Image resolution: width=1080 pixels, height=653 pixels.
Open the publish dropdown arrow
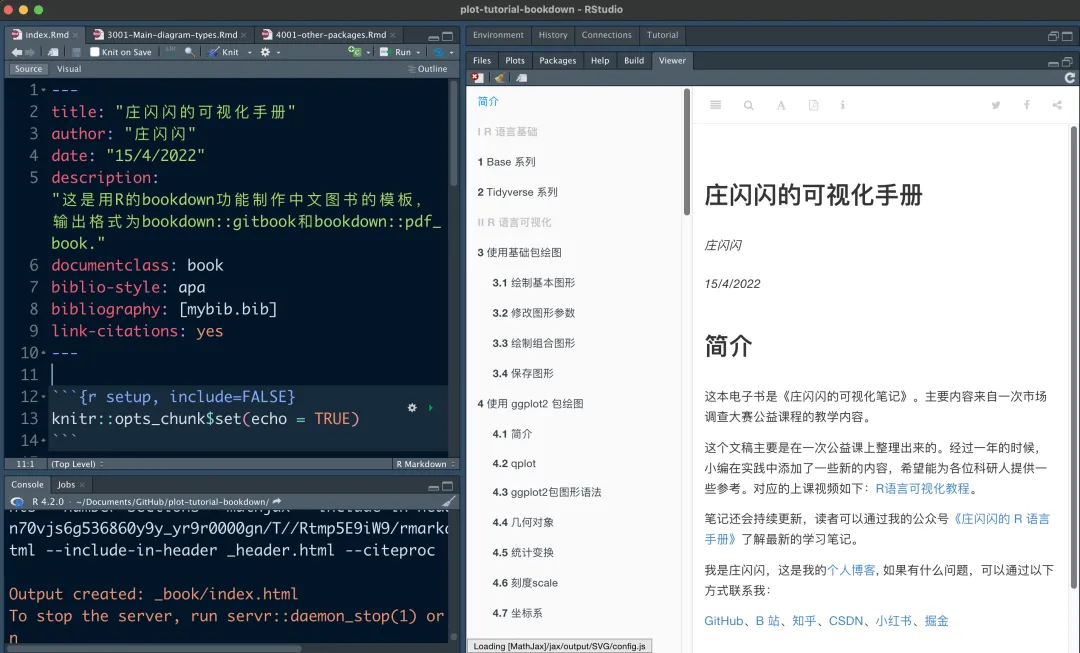(x=452, y=52)
